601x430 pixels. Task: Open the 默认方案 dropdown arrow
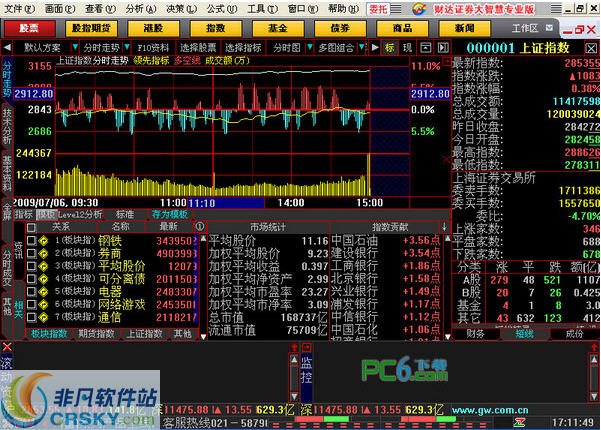click(x=75, y=48)
